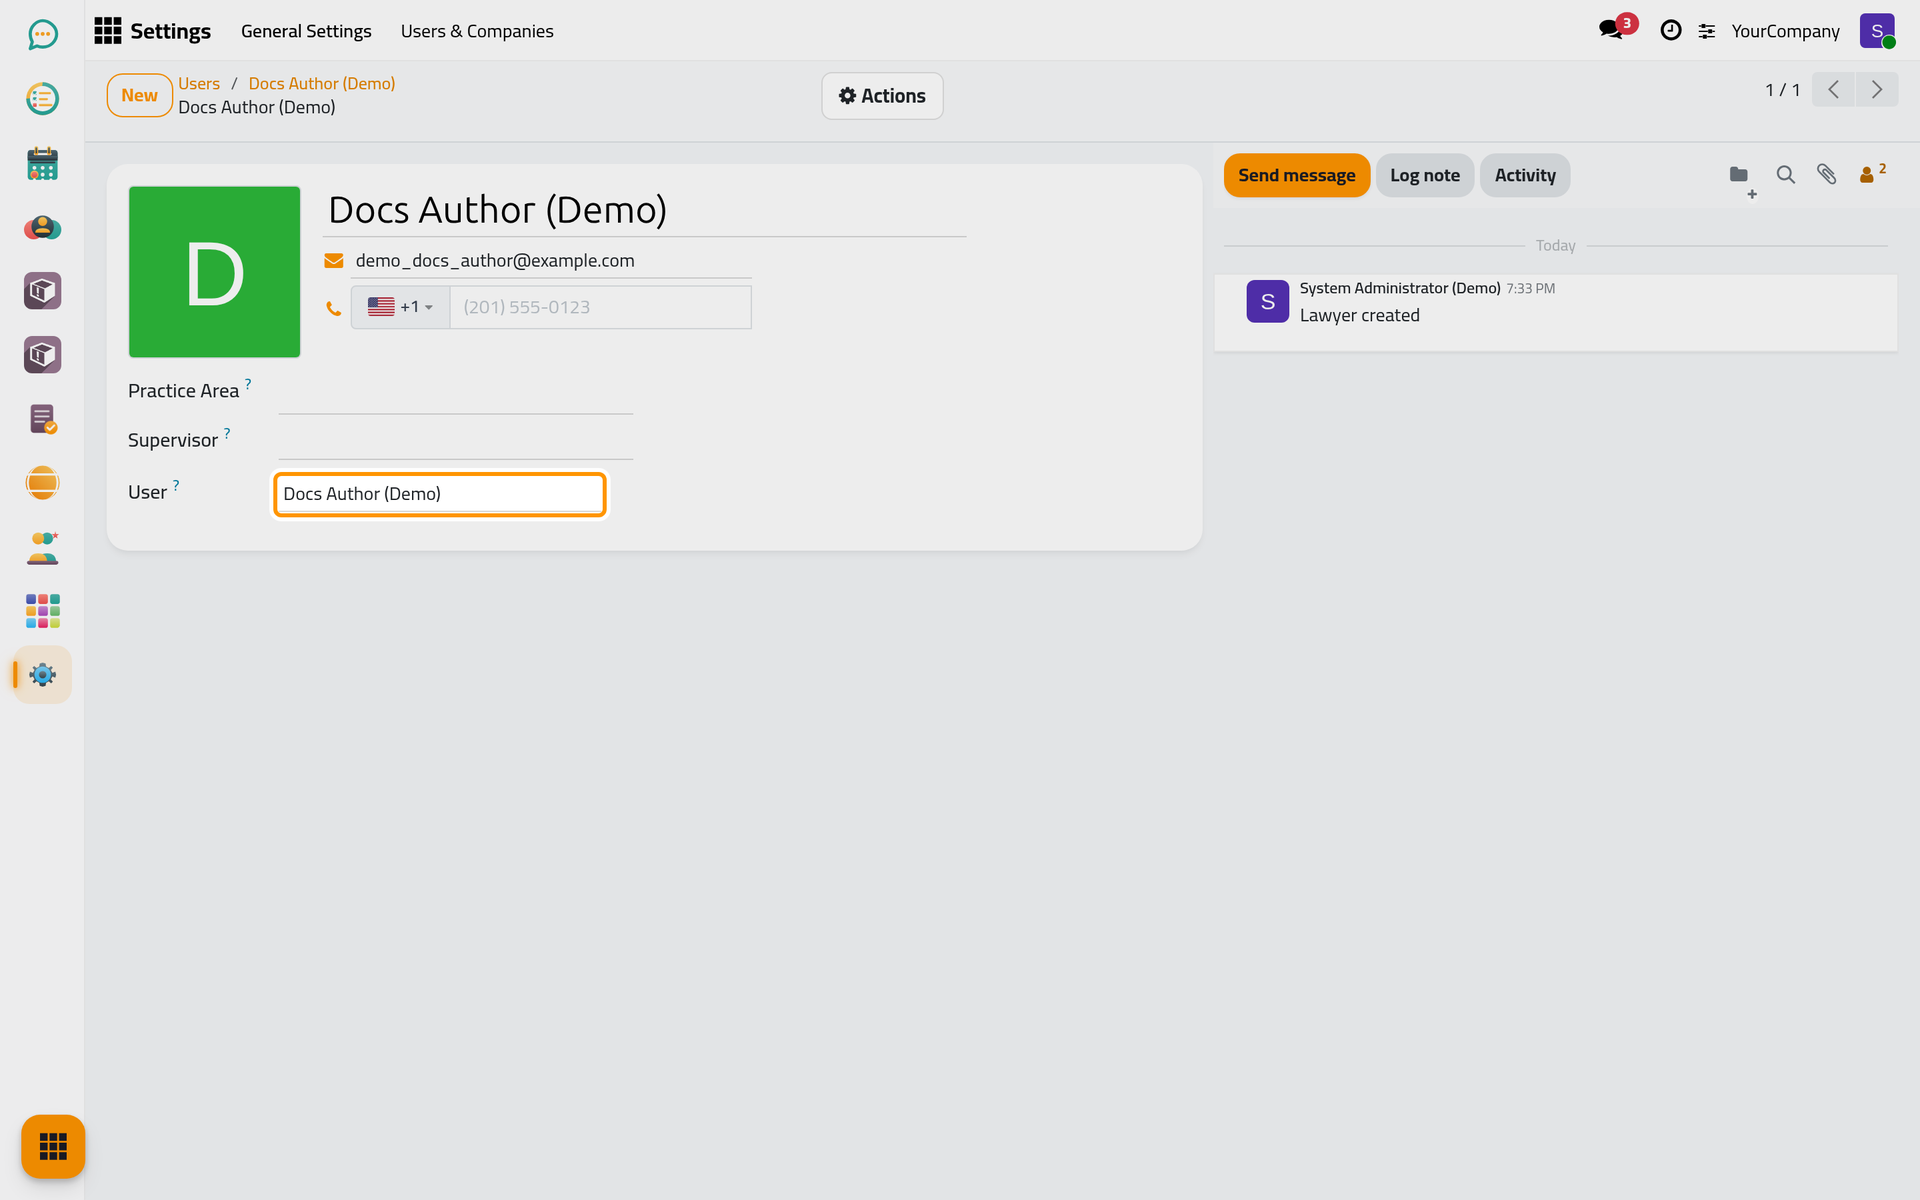Viewport: 1920px width, 1200px height.
Task: Click Send message button
Action: [1296, 175]
